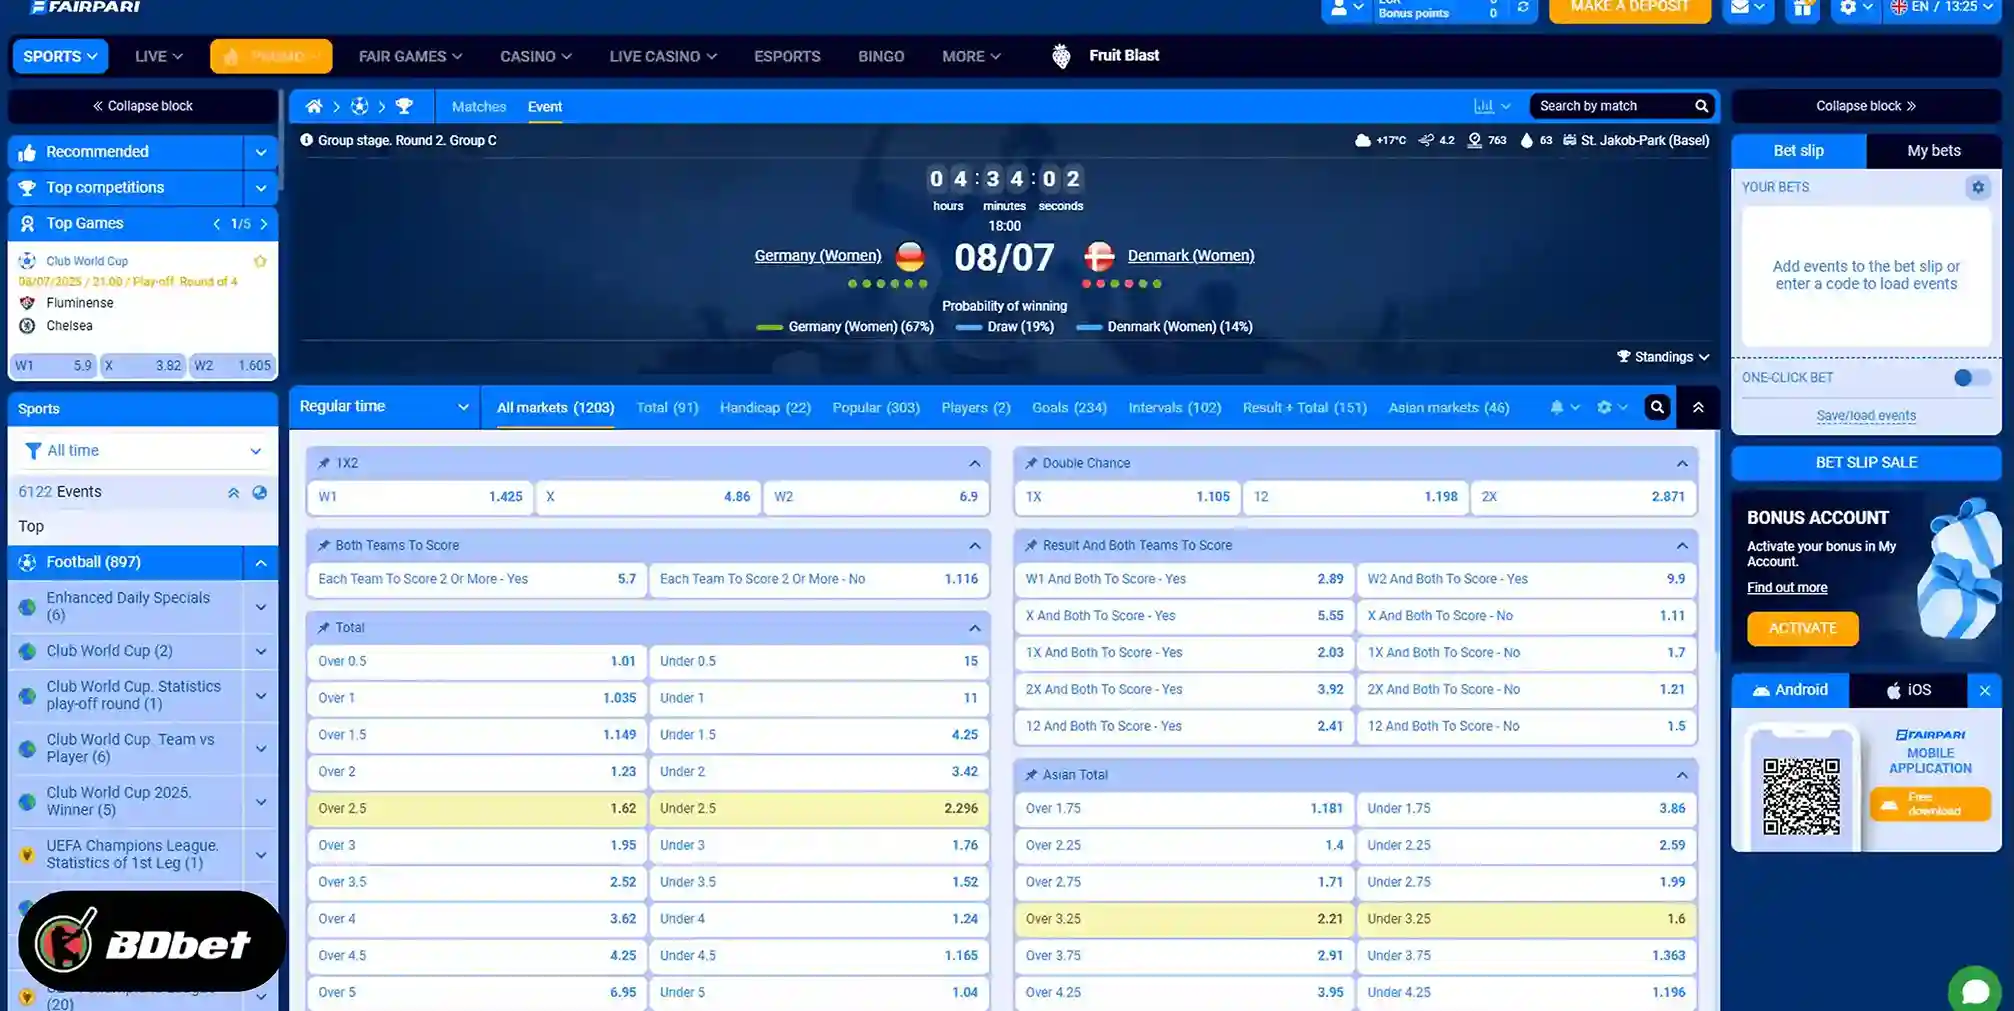Click the trophy breadcrumb icon
Viewport: 2014px width, 1011px height.
[x=404, y=106]
